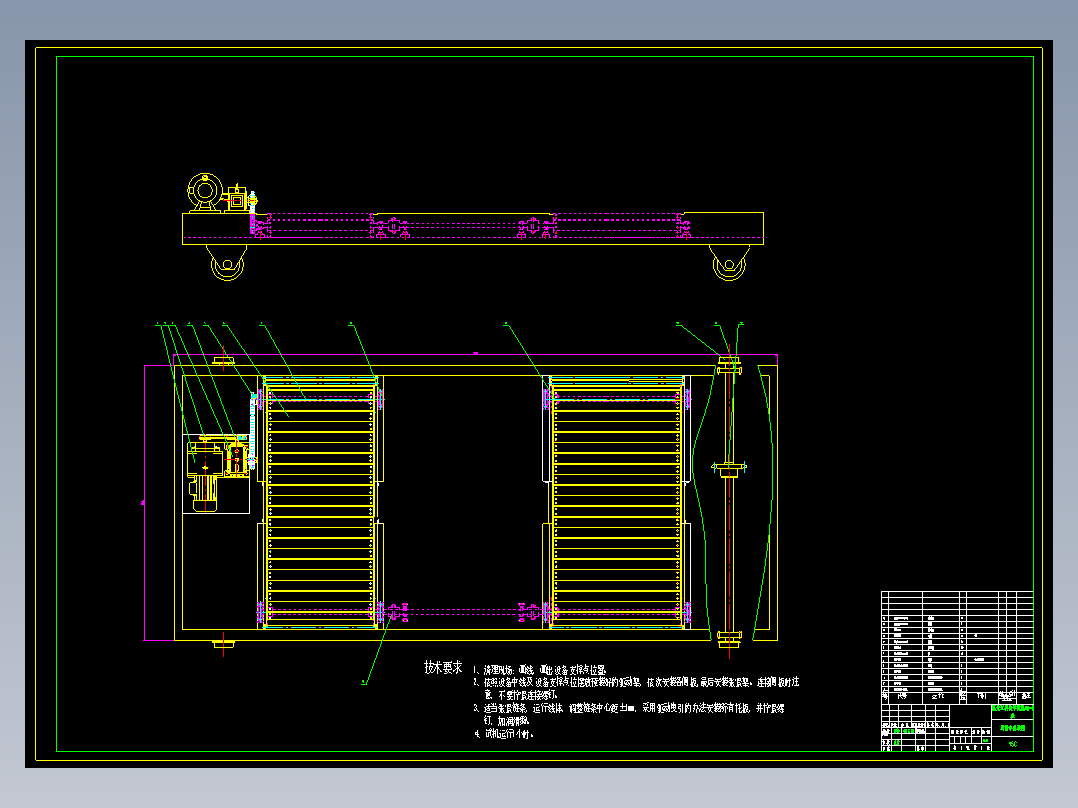The width and height of the screenshot is (1078, 808).
Task: Select the middle bearing on the right shaft
Action: tap(729, 470)
